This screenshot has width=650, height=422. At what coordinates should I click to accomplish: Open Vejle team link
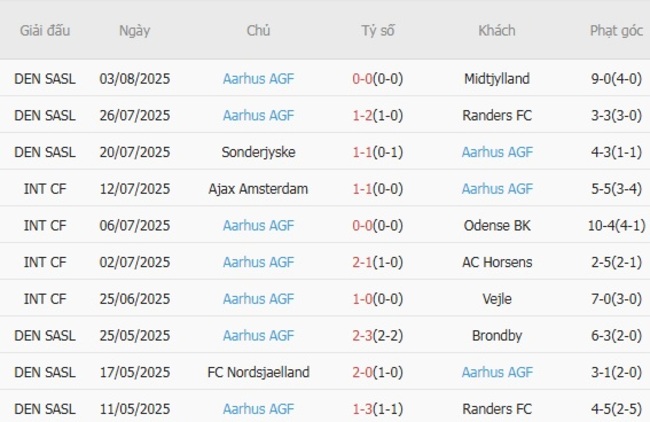[x=497, y=299]
